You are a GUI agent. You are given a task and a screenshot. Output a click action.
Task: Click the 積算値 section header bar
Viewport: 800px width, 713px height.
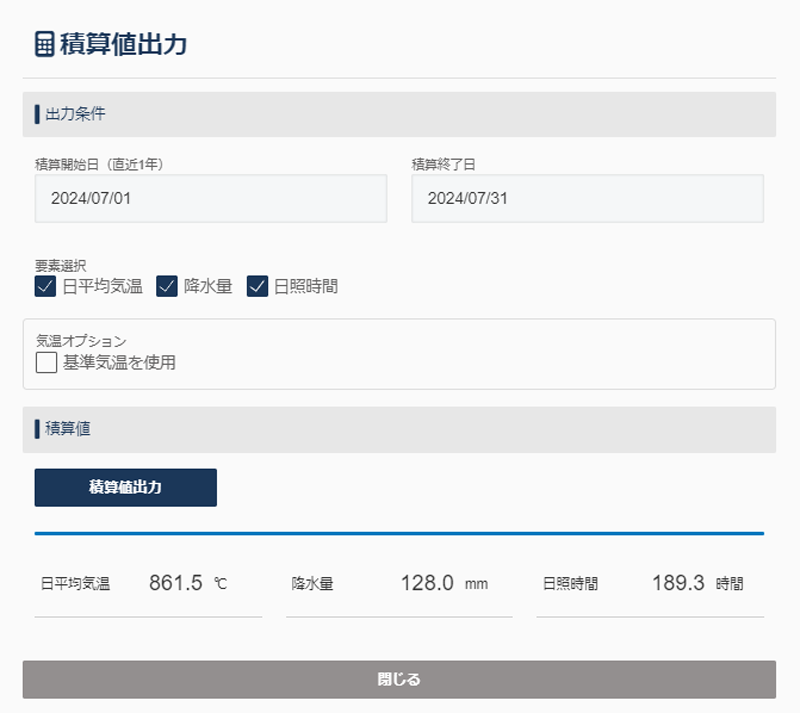(399, 429)
